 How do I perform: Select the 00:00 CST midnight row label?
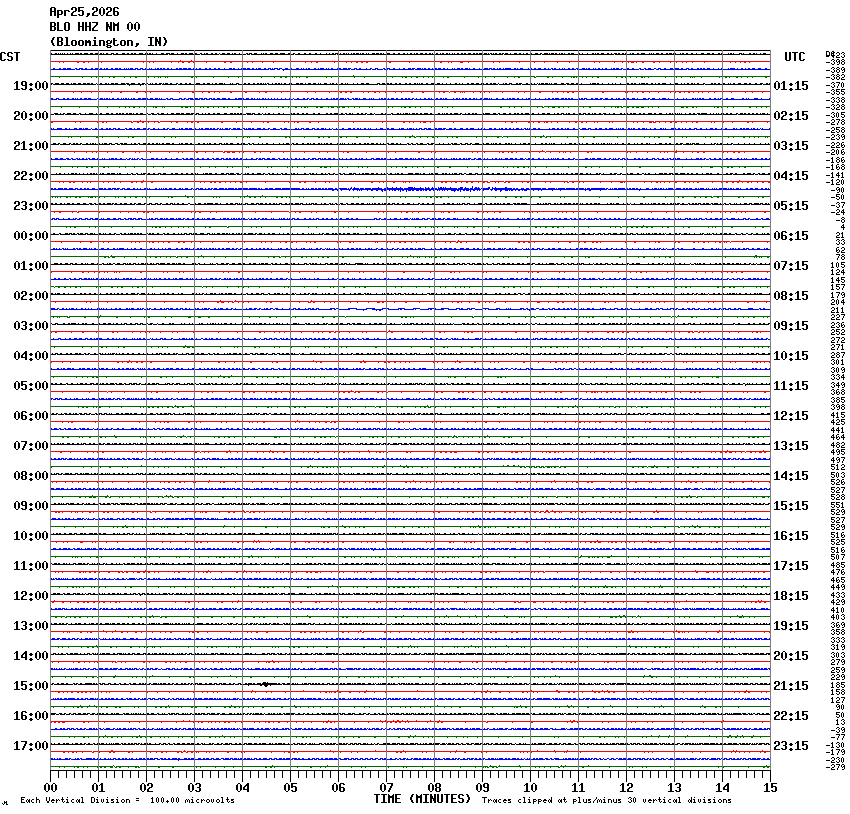point(30,236)
